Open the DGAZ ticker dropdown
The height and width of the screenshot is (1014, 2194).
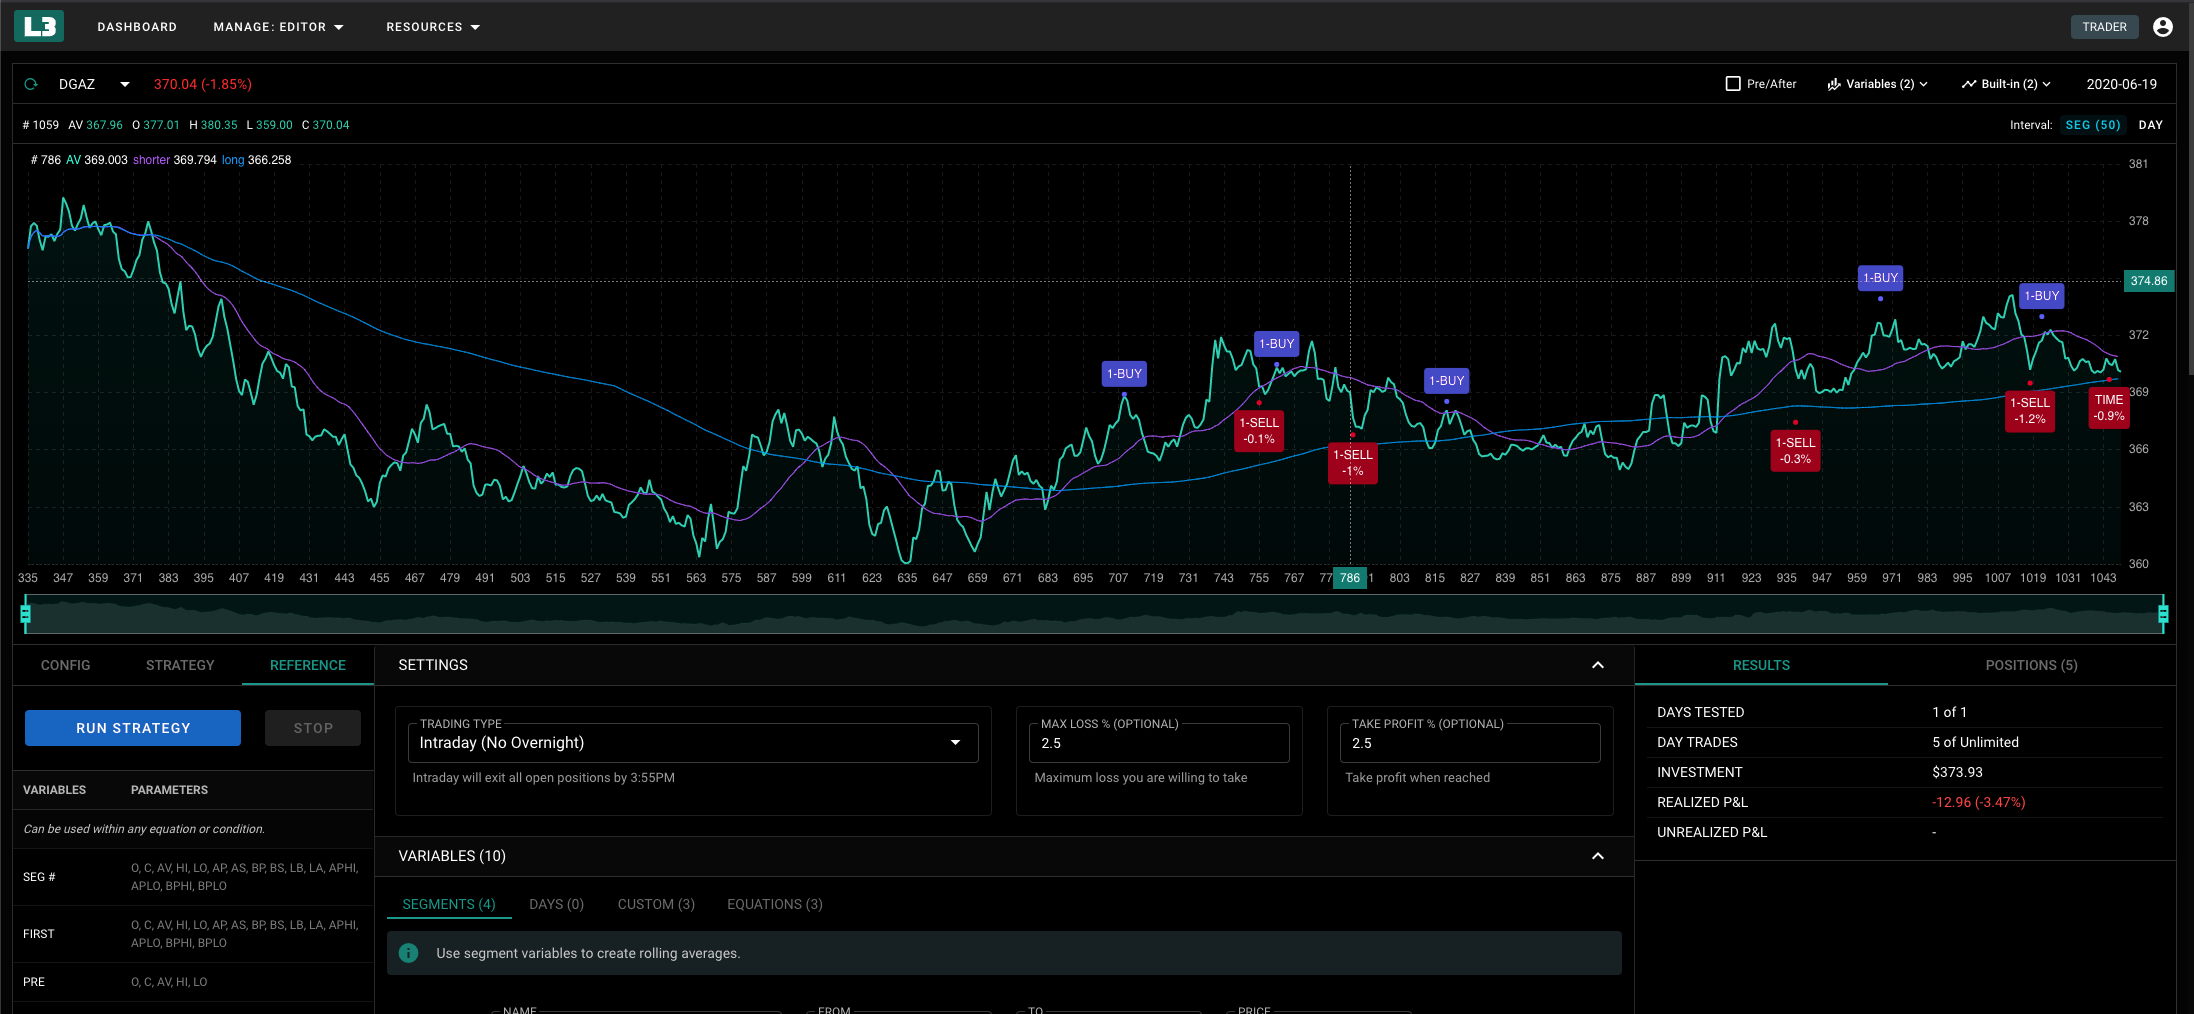pos(123,84)
